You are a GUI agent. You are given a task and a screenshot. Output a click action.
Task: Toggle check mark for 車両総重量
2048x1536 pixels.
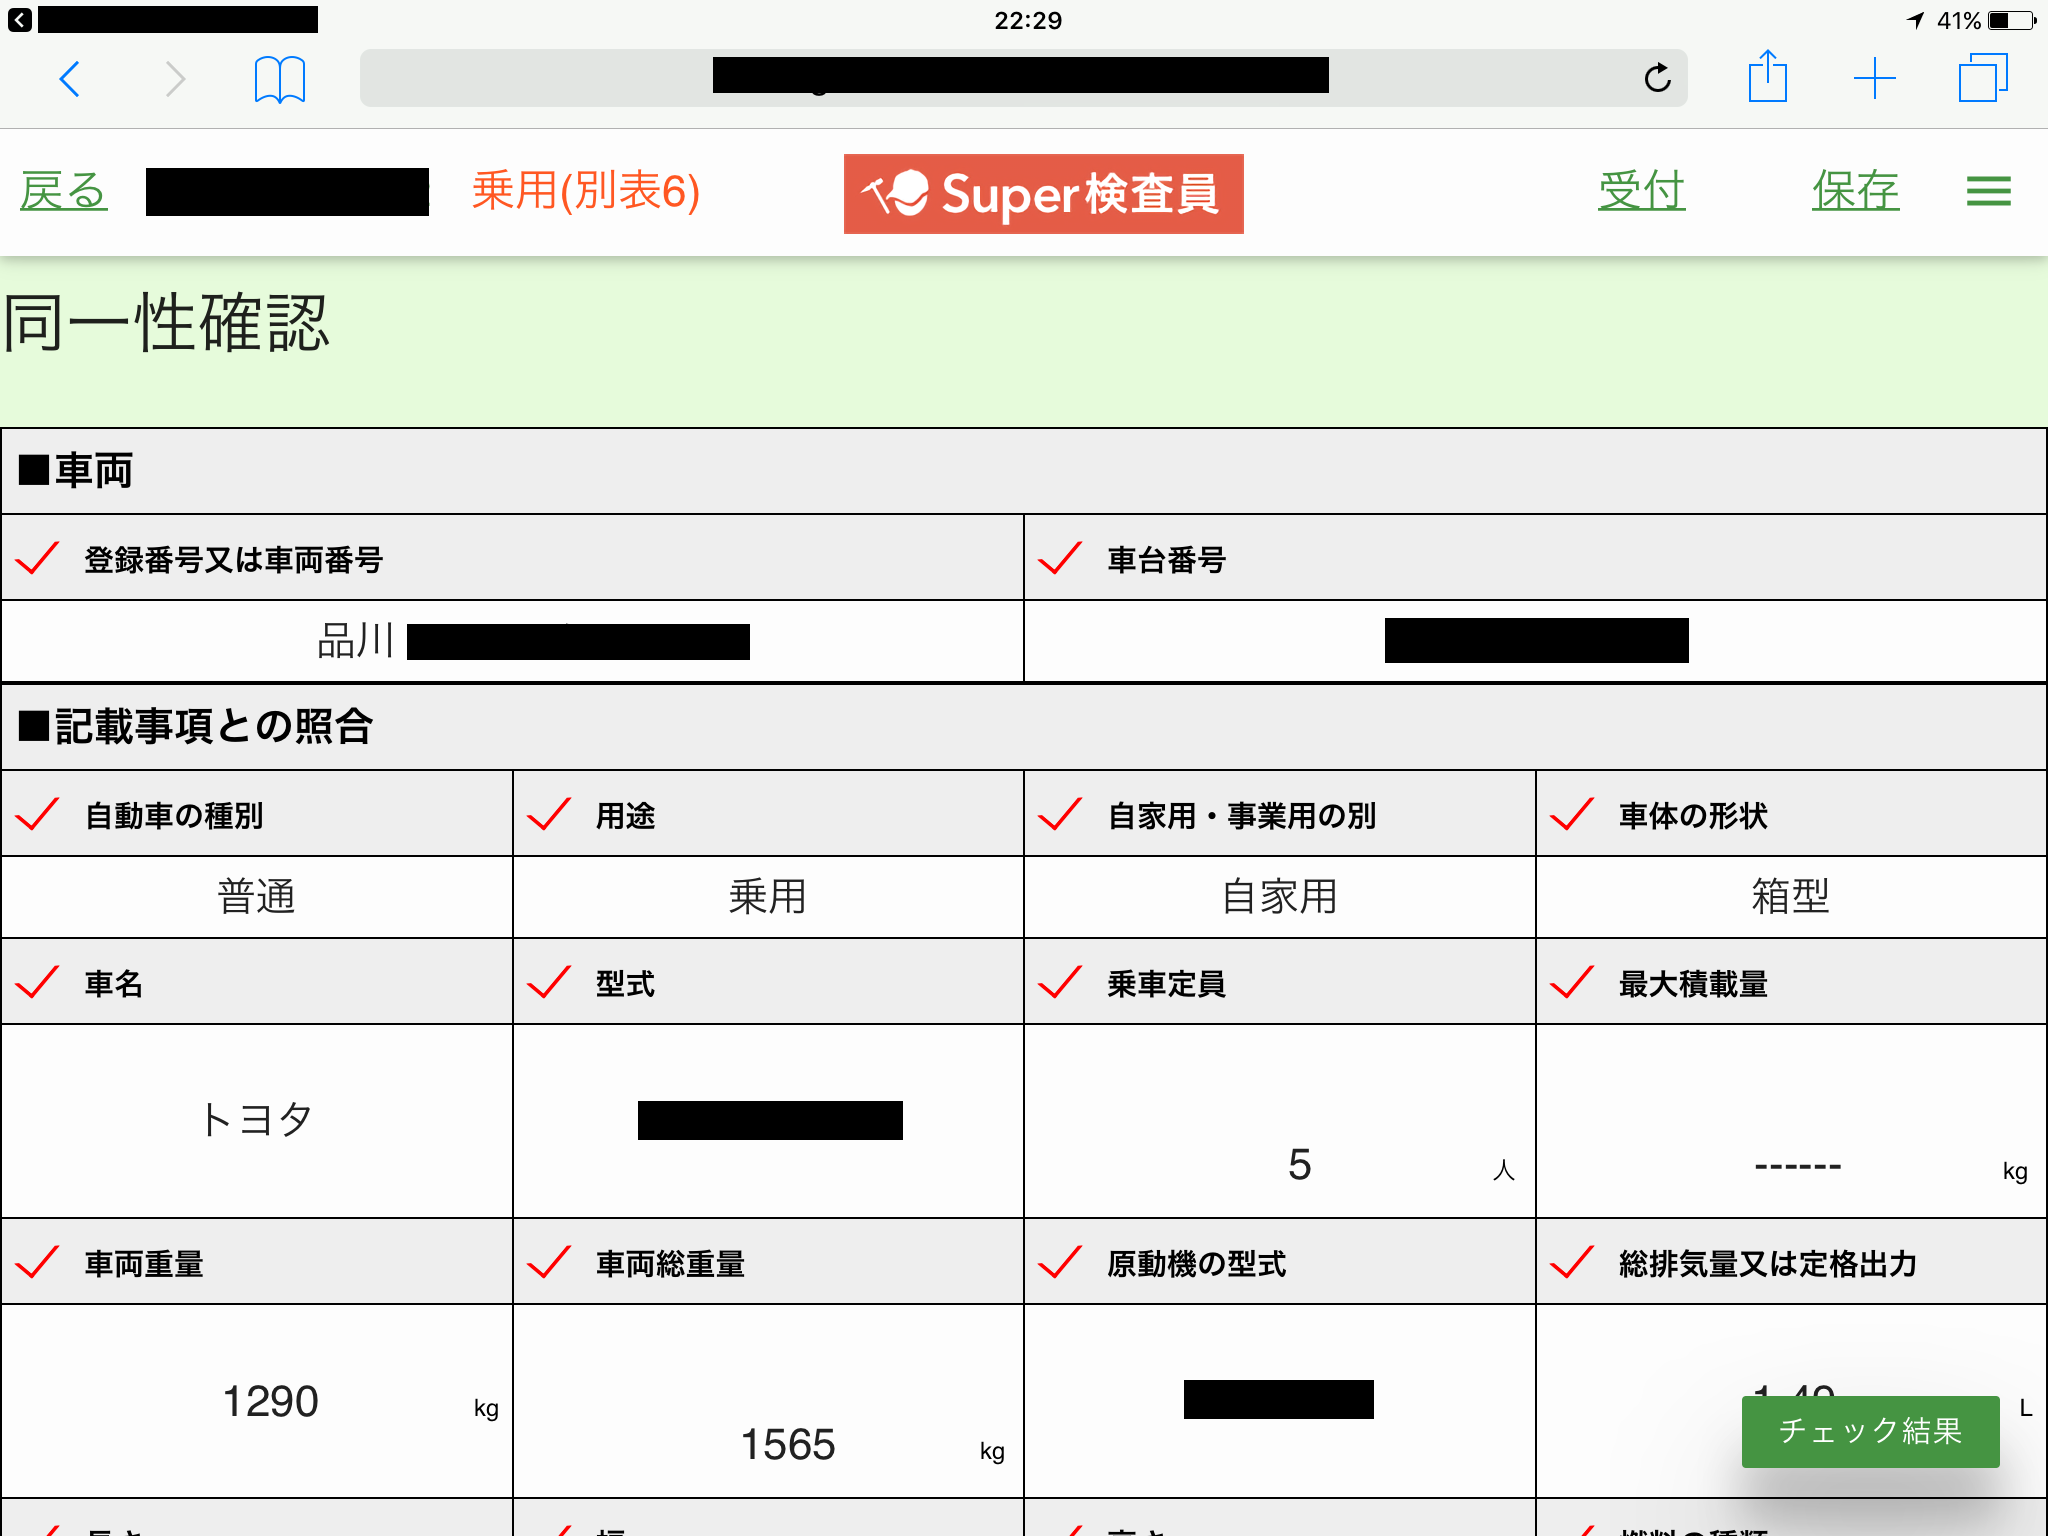tap(550, 1263)
